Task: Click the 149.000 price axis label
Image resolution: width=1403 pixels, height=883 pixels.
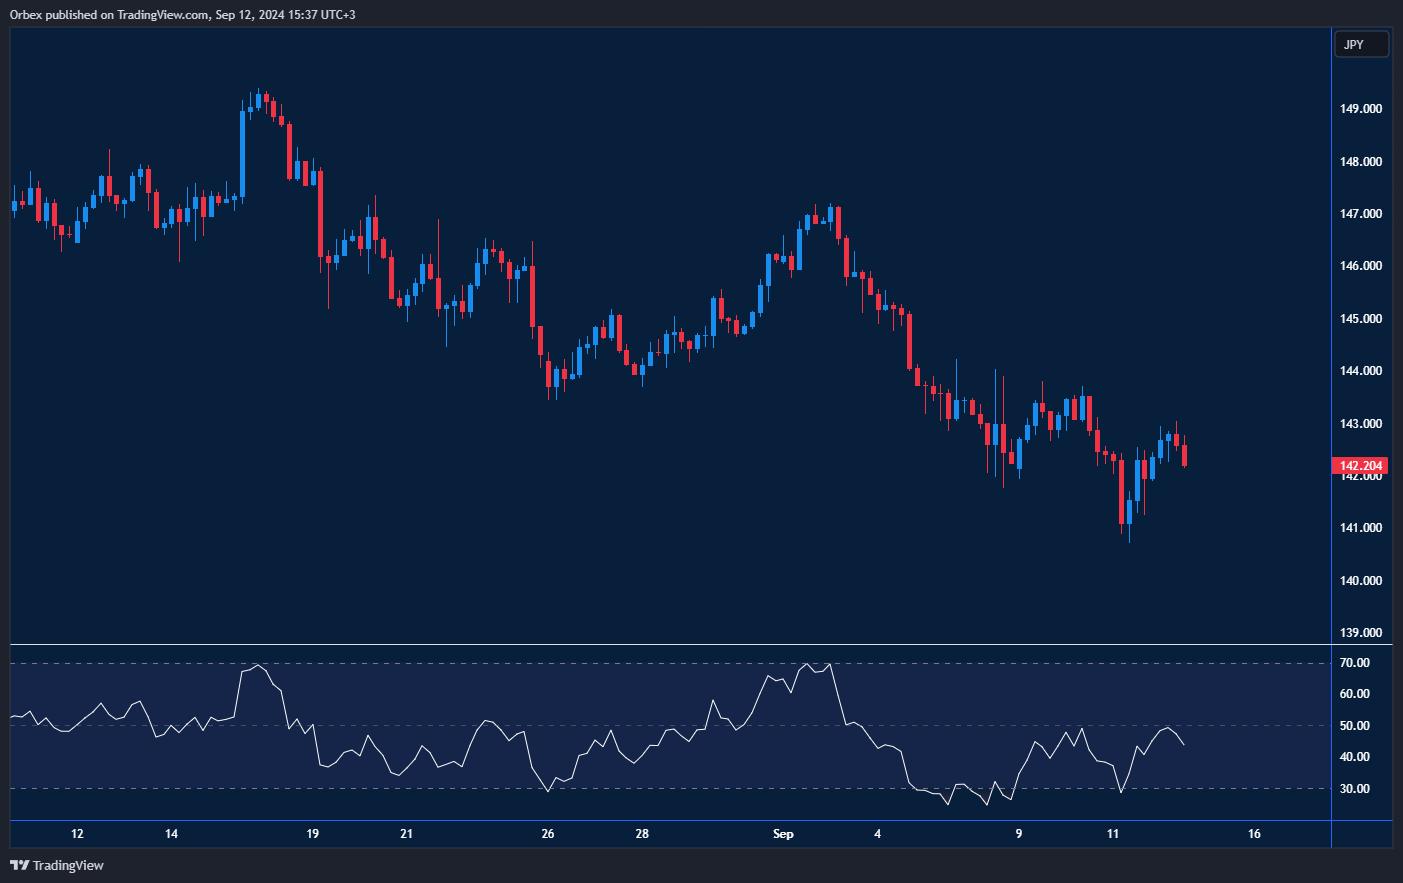Action: coord(1360,109)
